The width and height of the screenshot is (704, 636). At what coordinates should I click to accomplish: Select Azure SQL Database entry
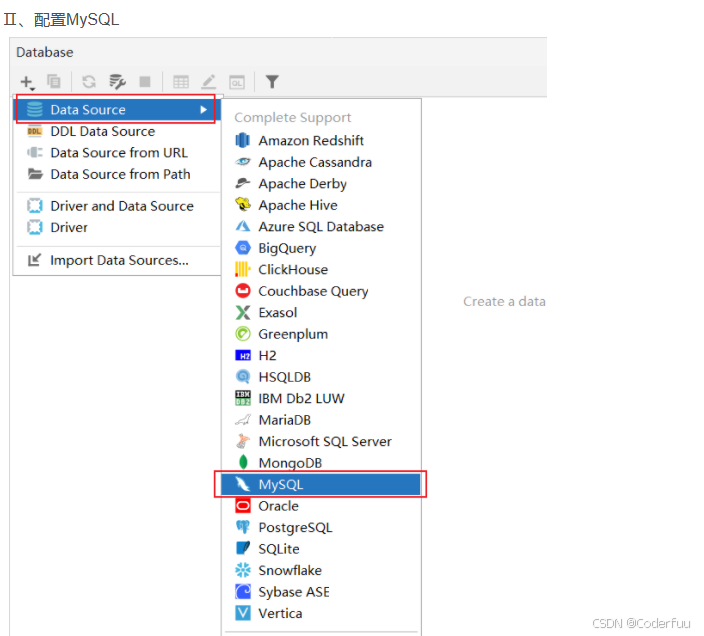(x=321, y=227)
